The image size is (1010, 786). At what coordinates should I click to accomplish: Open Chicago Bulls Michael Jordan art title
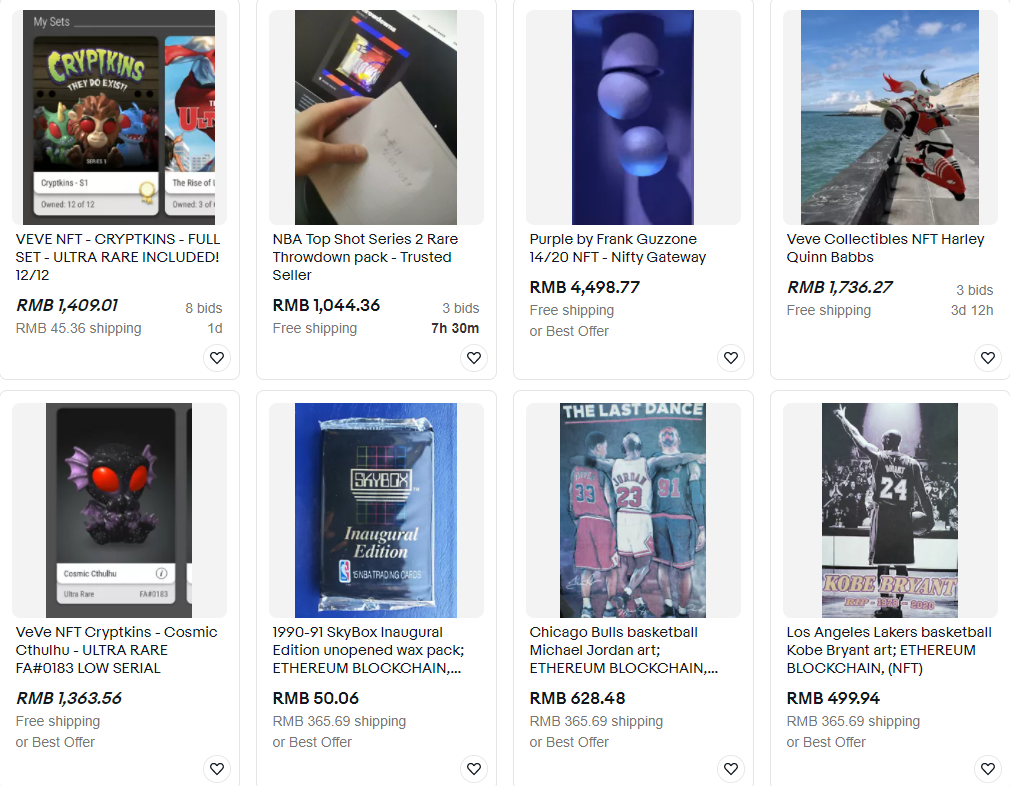pos(624,650)
